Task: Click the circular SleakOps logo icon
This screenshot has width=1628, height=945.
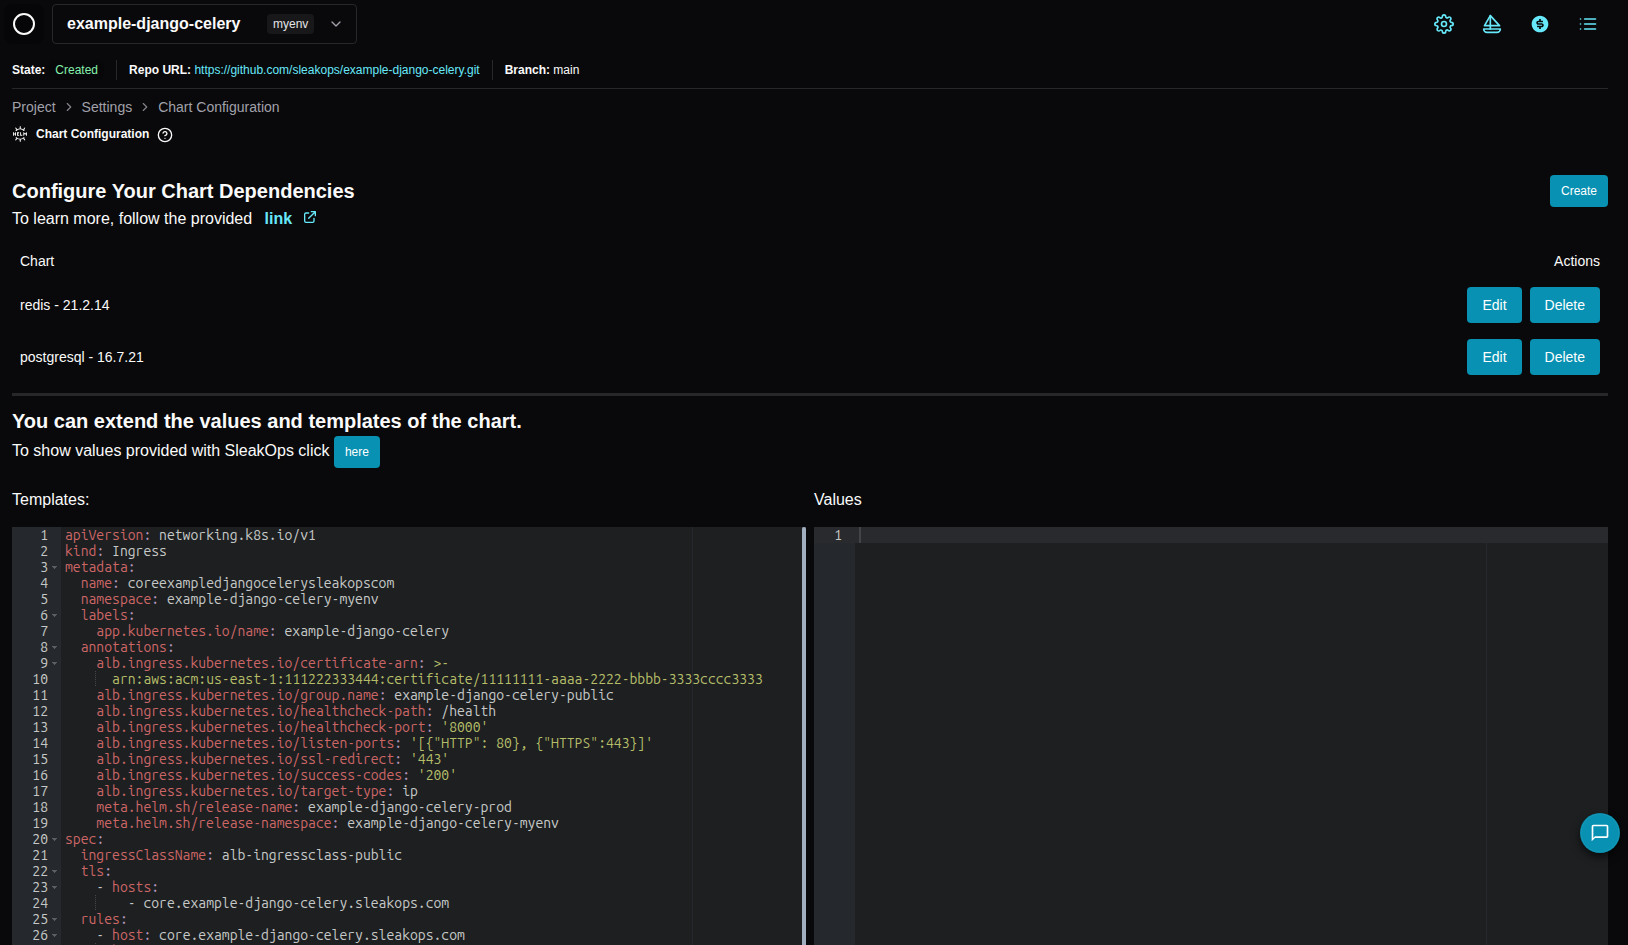Action: tap(24, 24)
